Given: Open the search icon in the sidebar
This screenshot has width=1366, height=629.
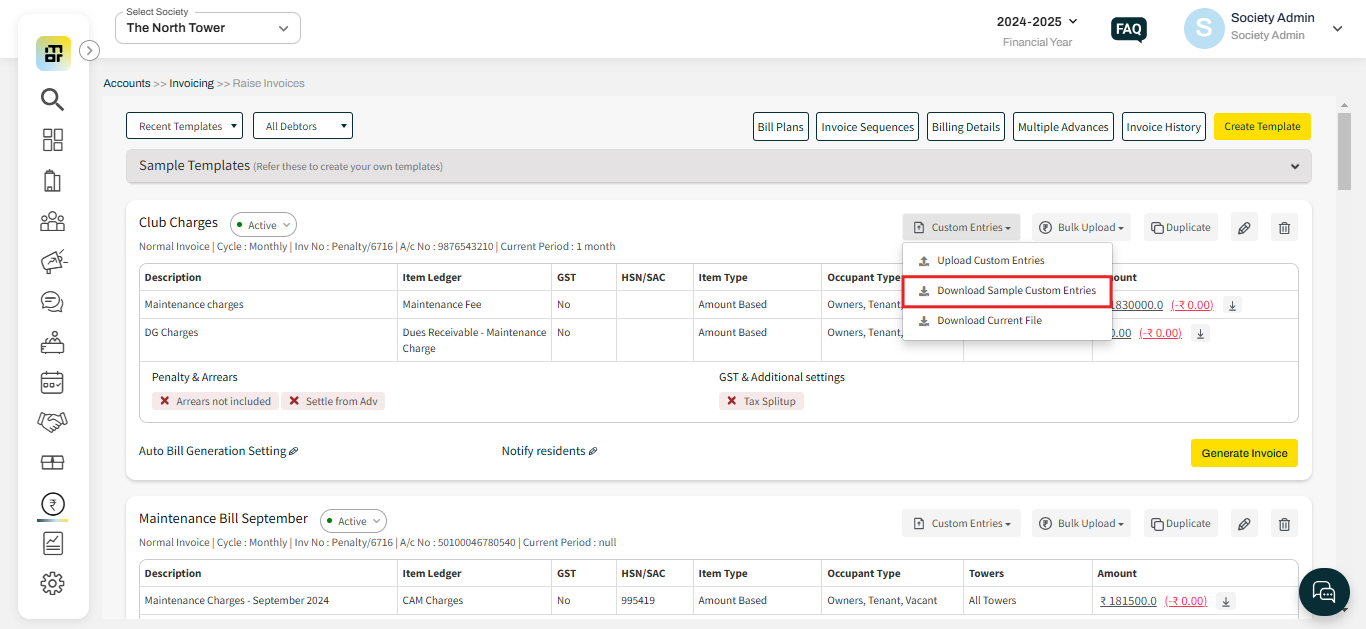Looking at the screenshot, I should (x=52, y=99).
